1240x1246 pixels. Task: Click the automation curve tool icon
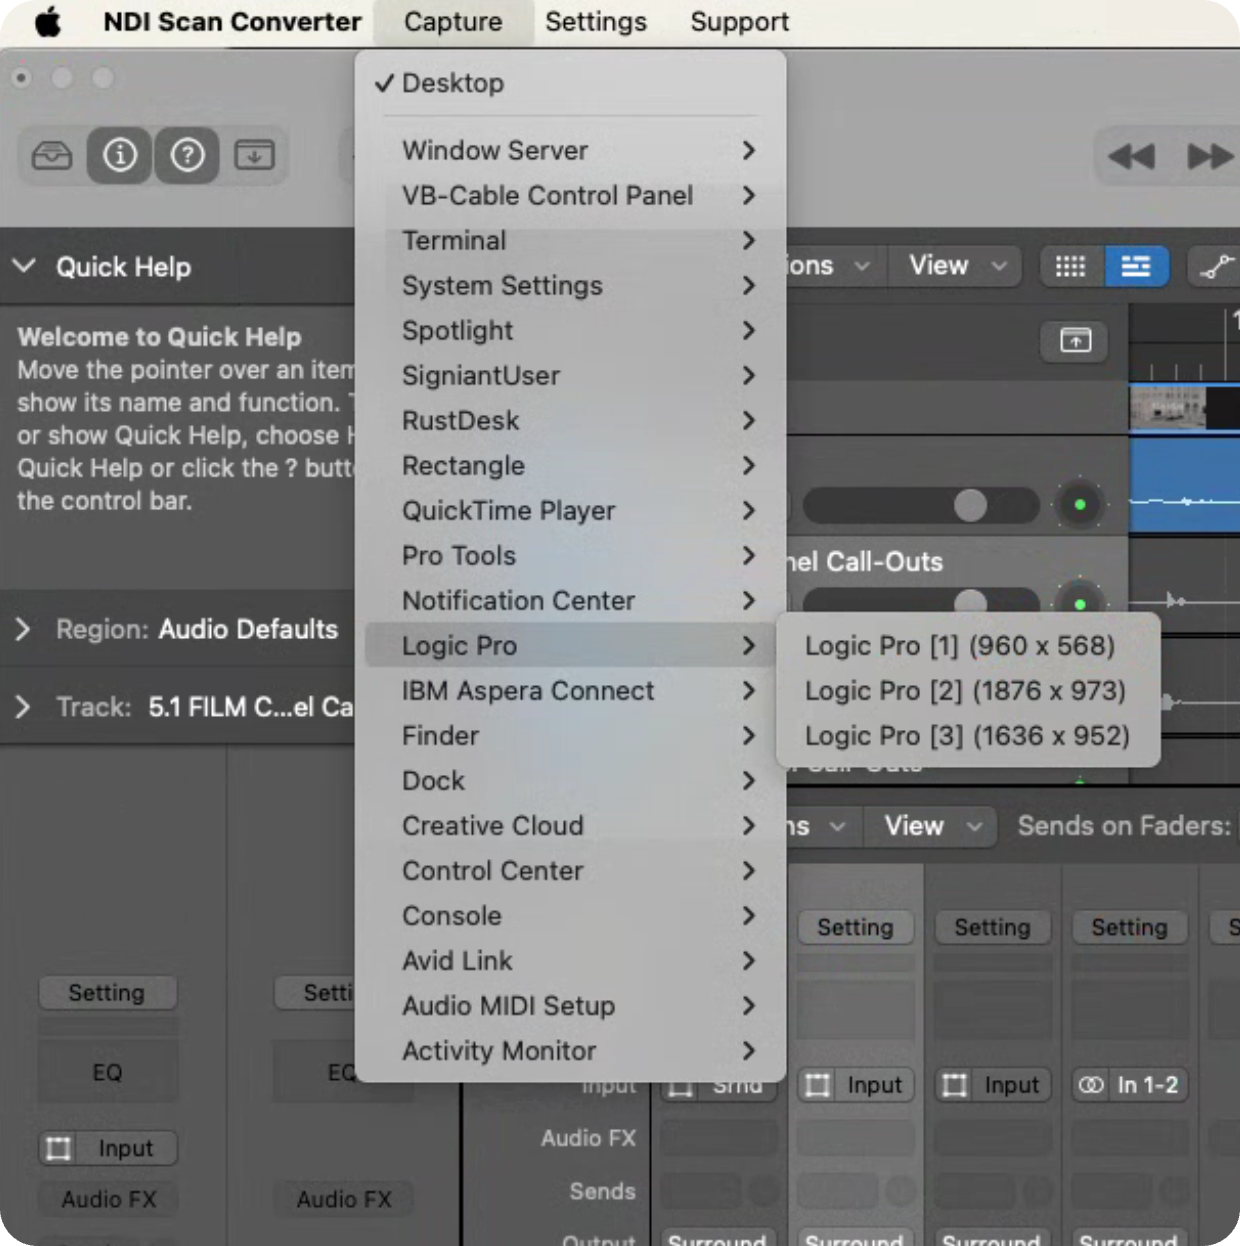1215,266
